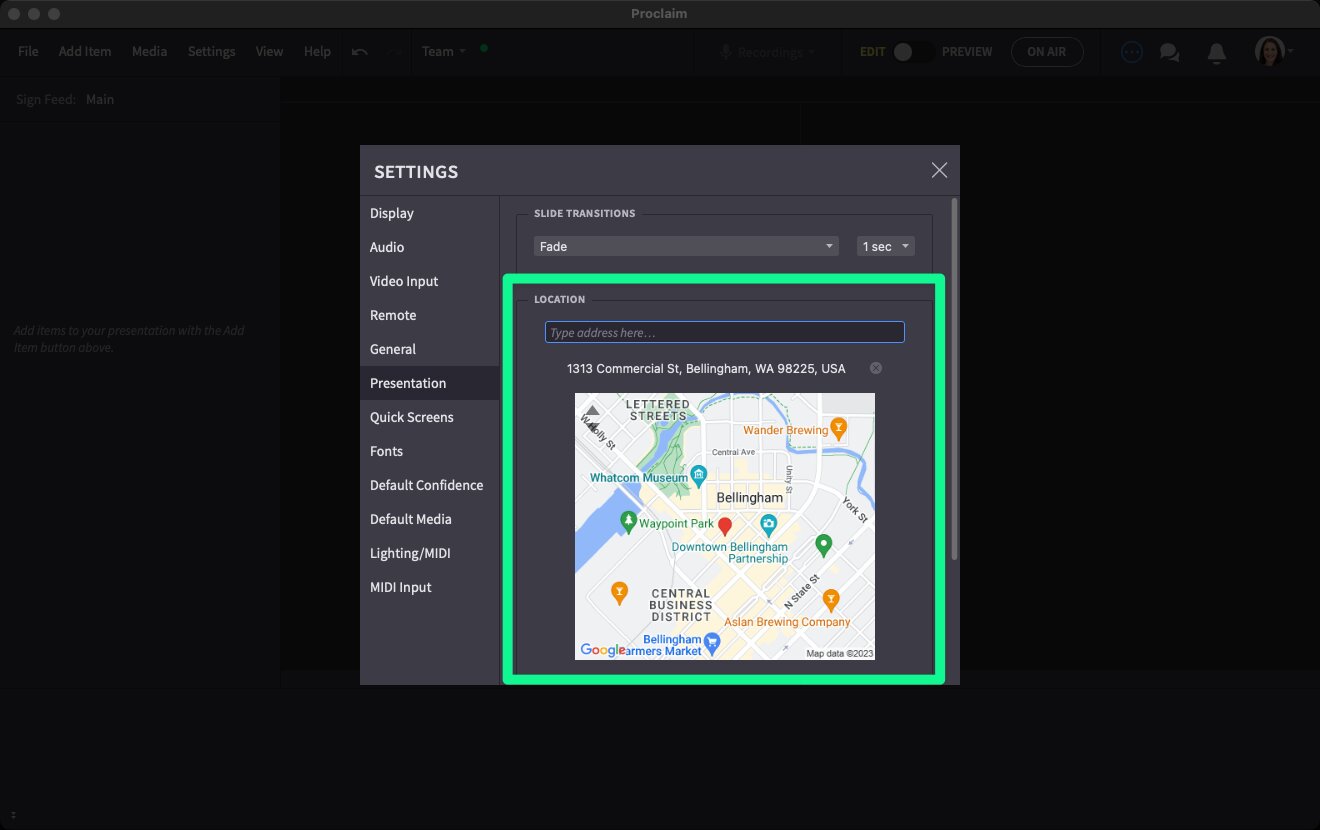Click the orange bar marker near Central Business District
The height and width of the screenshot is (830, 1320).
pyautogui.click(x=620, y=592)
